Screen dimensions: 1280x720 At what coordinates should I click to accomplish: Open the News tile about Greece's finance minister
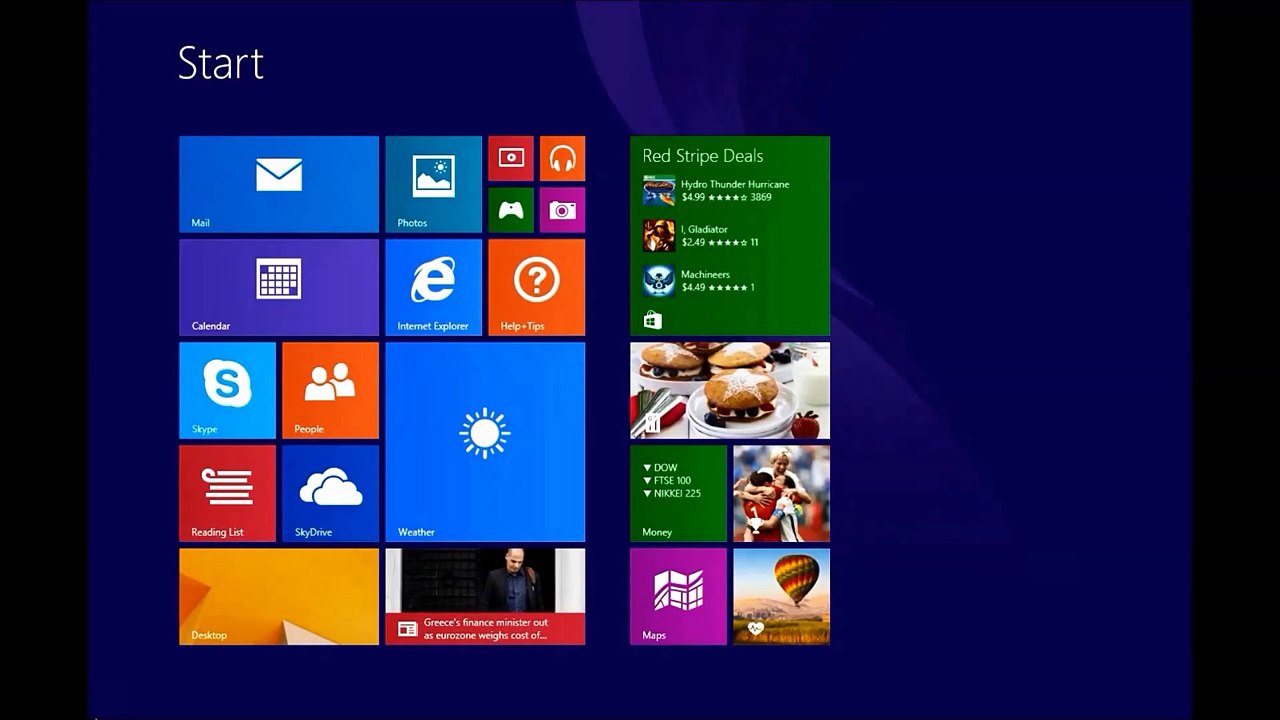(485, 596)
